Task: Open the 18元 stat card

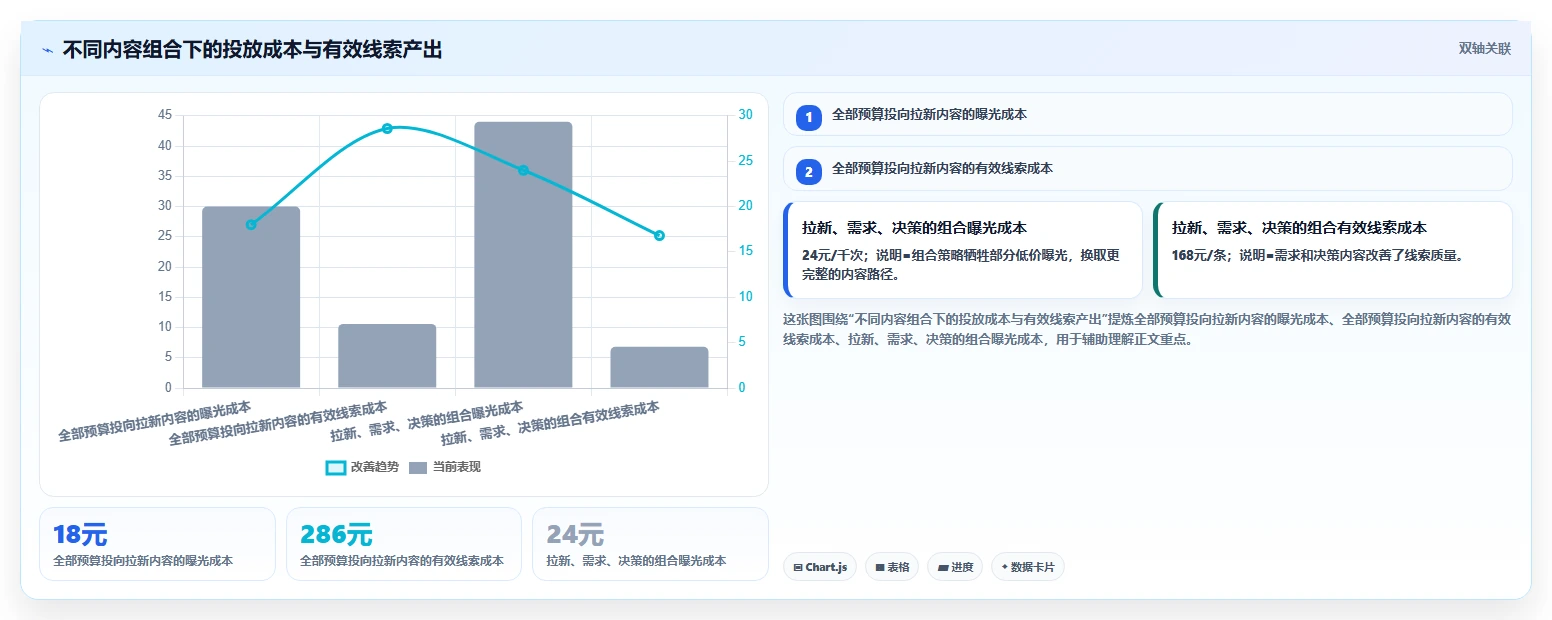Action: [157, 544]
